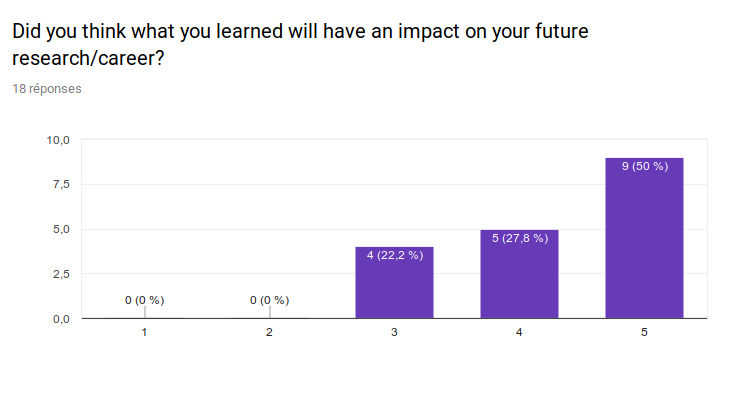Screen dimensions: 734x399
Task: Click the purple bar for rating 5
Action: point(644,238)
